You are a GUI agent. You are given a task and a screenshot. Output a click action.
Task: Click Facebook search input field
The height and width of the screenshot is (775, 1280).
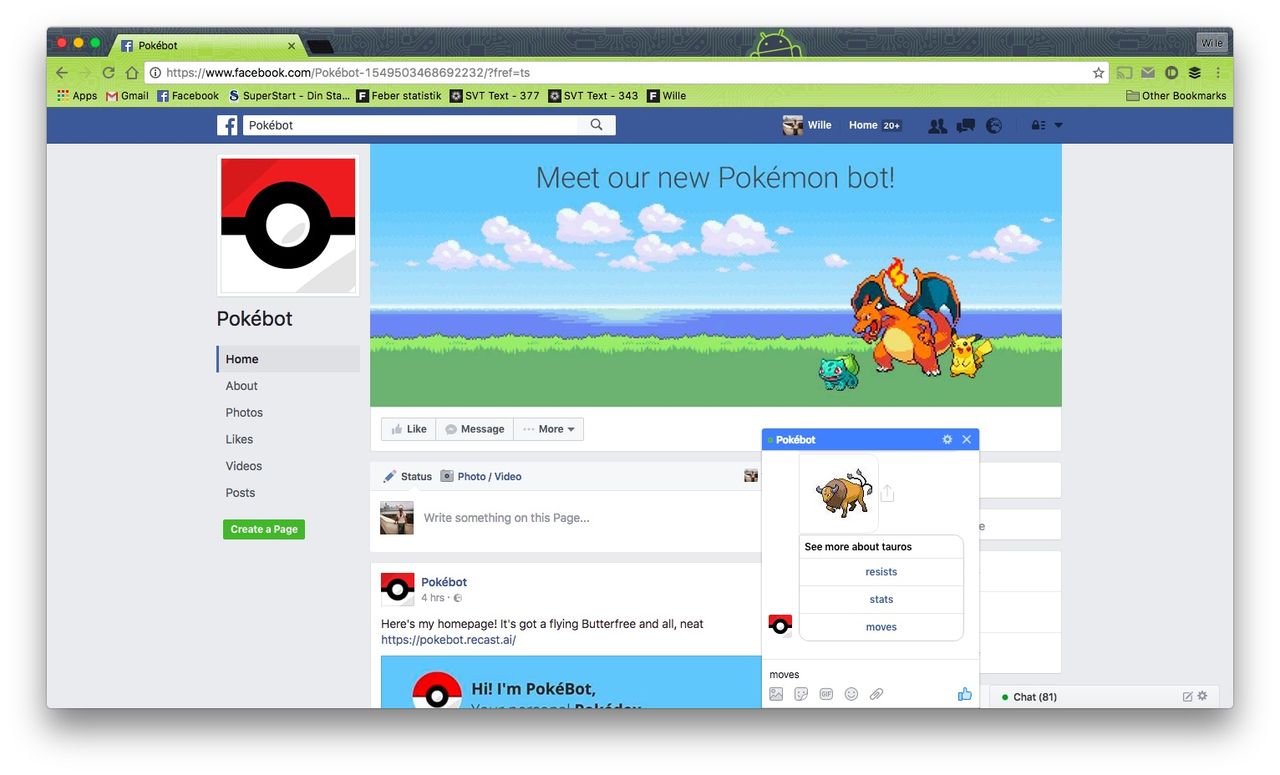(x=410, y=125)
